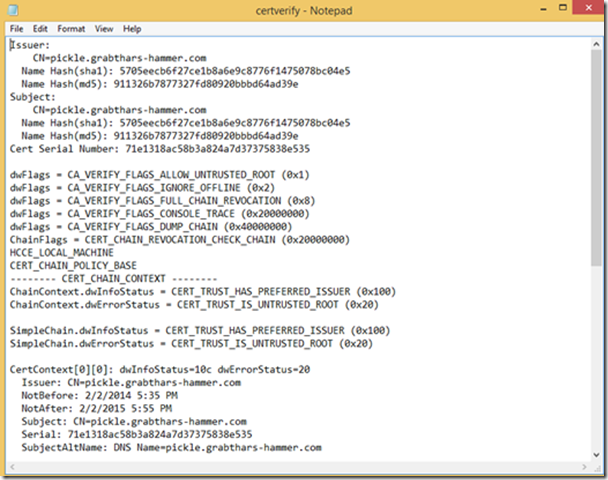
Task: Click the 'Issuer:' line at top
Action: point(30,45)
